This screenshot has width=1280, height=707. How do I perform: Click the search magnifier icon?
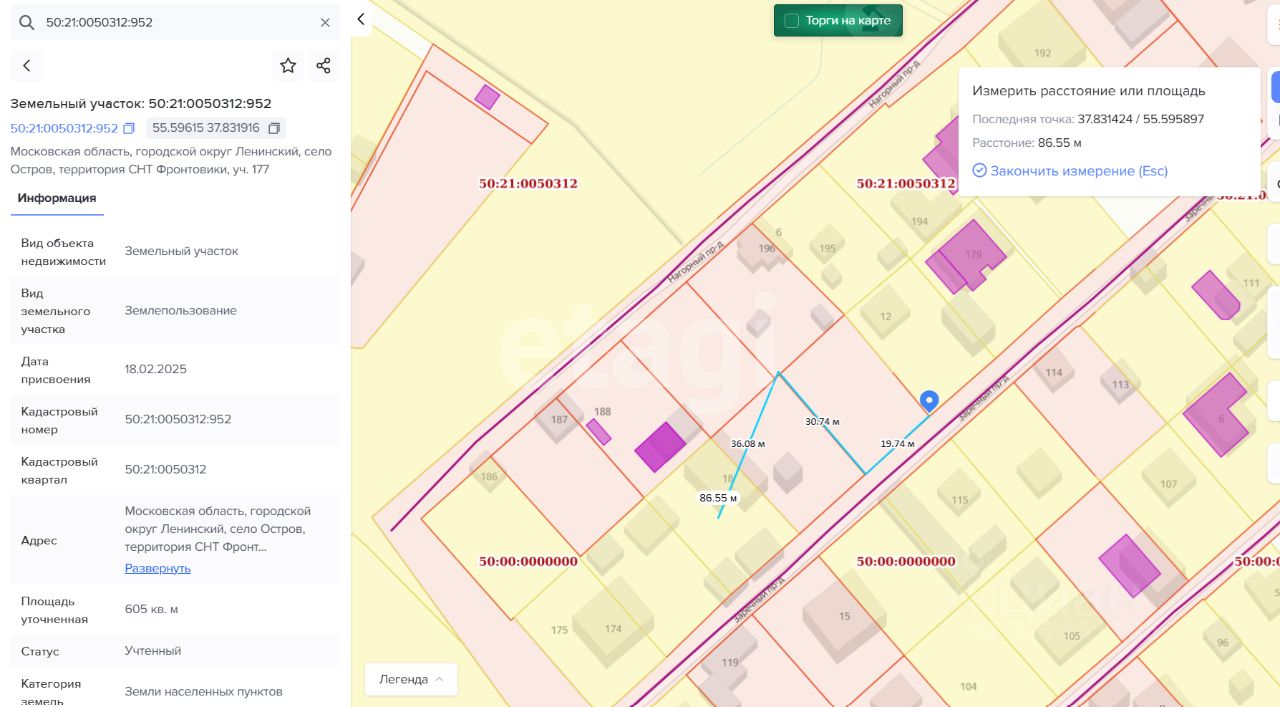click(27, 22)
